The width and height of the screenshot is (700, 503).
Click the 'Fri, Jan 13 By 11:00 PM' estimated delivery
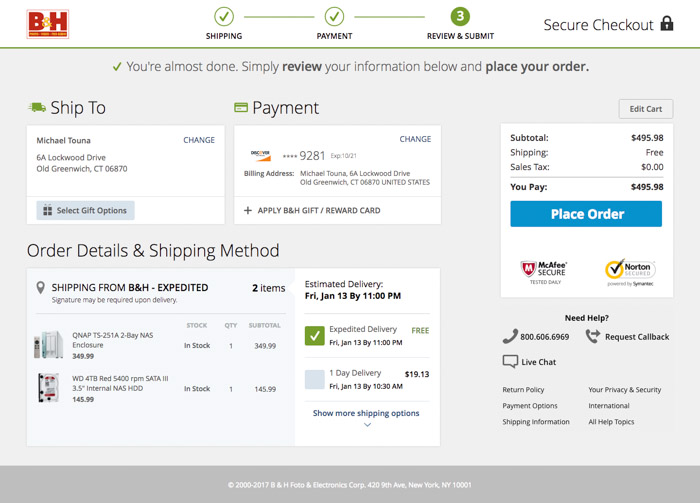(x=353, y=296)
